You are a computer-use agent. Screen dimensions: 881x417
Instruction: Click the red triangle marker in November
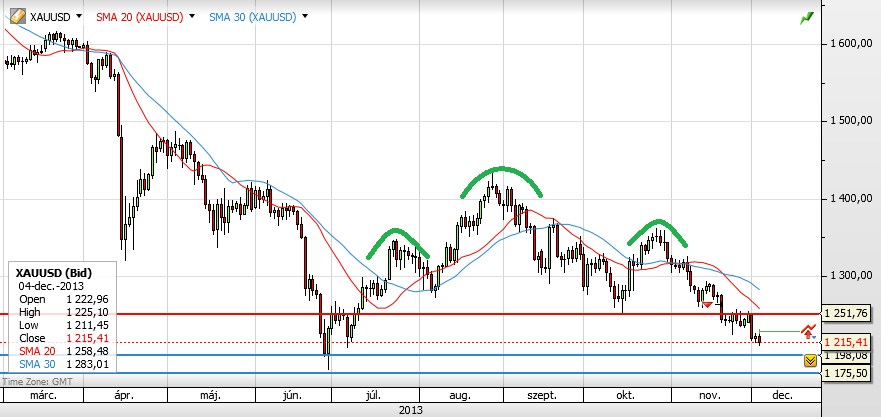tap(708, 305)
